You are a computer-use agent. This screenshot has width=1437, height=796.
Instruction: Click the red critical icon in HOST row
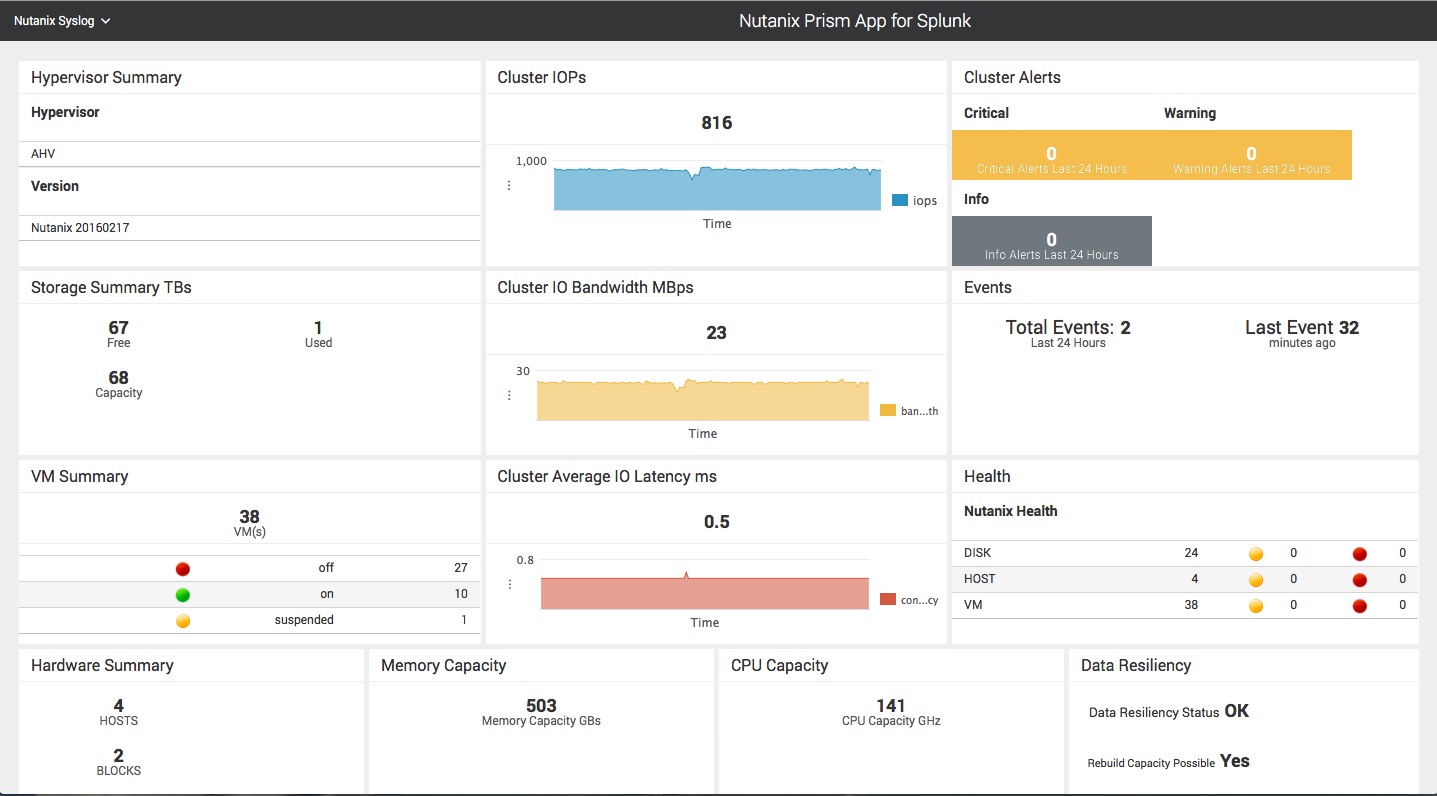[x=1359, y=580]
